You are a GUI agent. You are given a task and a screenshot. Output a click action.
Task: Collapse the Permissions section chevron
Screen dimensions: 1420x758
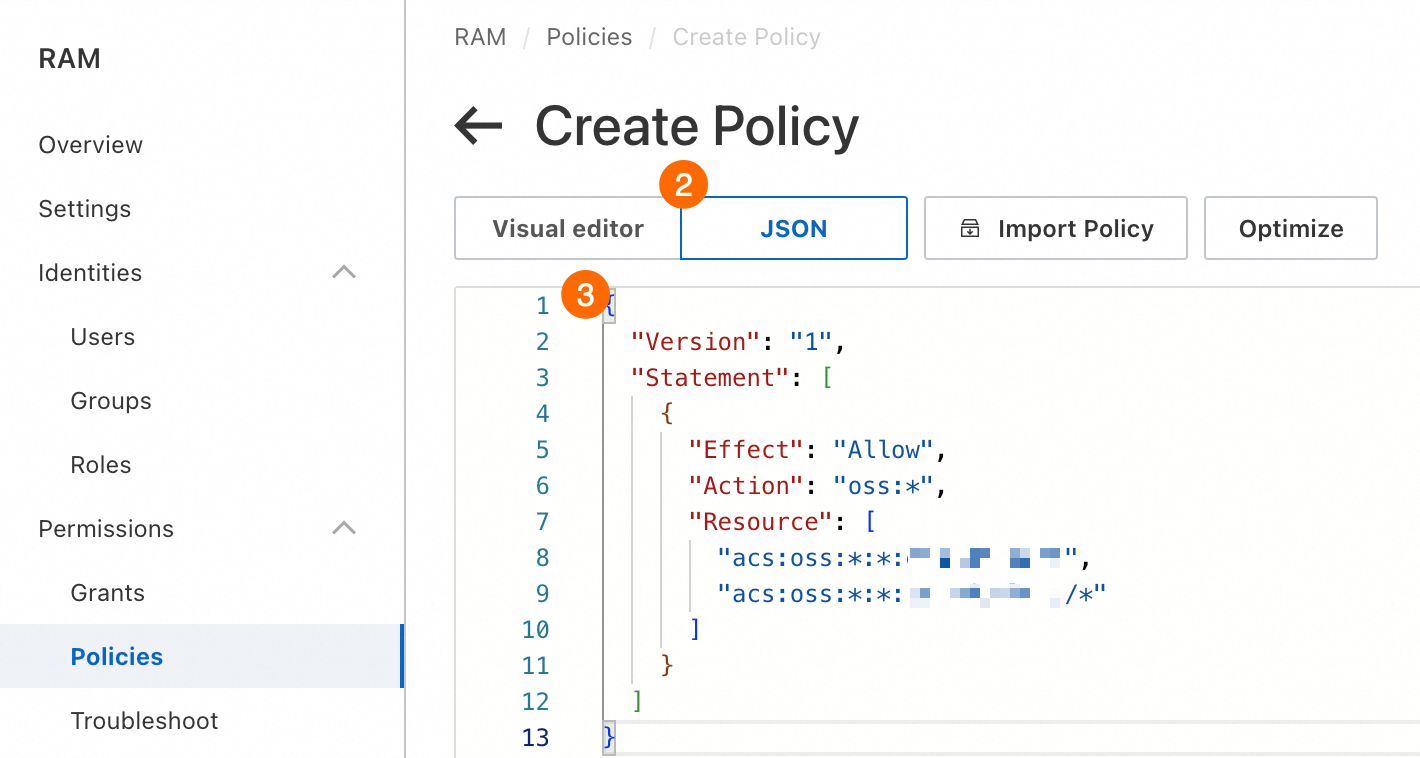pyautogui.click(x=344, y=529)
